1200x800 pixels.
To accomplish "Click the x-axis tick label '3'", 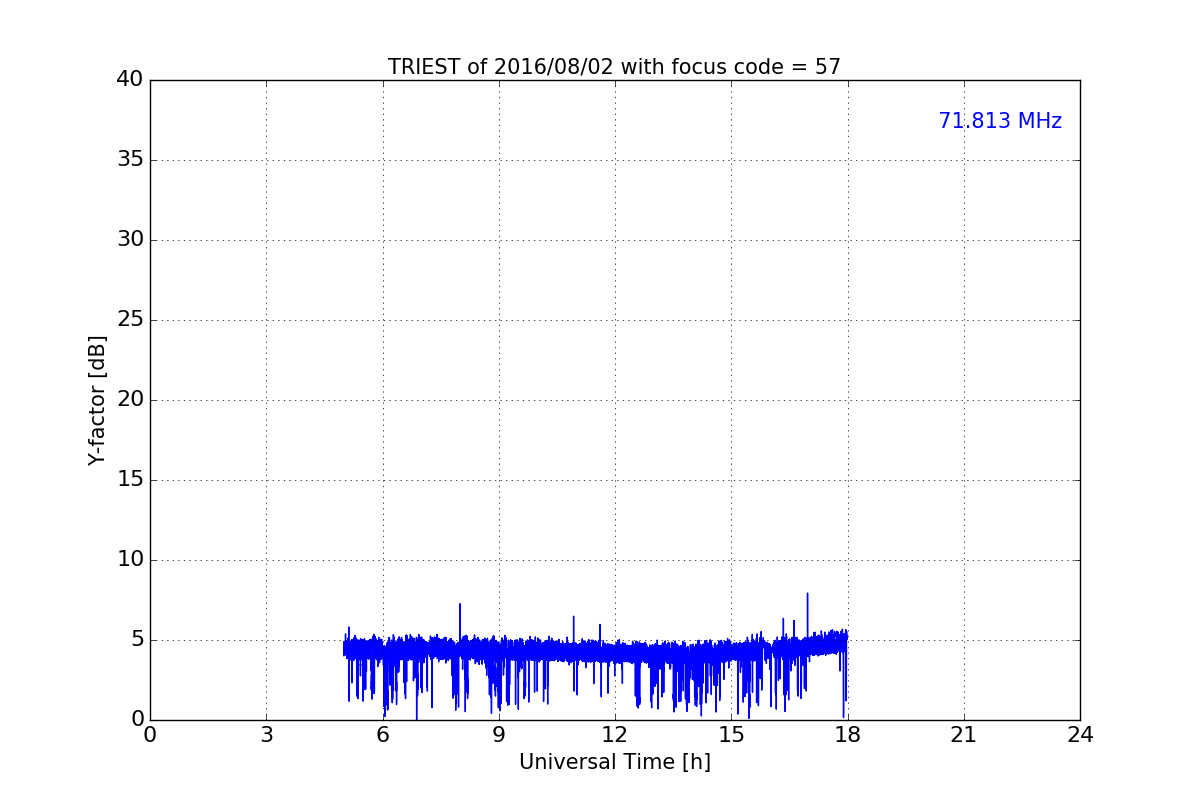I will (x=266, y=735).
